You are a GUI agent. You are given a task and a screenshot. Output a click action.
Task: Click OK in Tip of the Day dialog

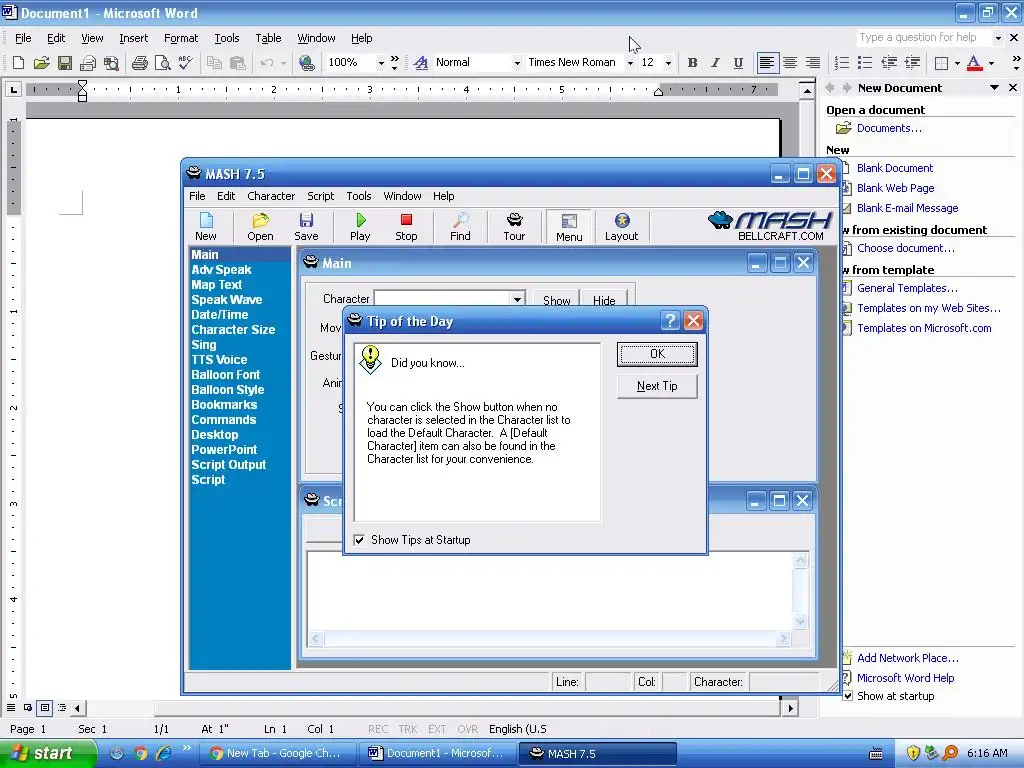(x=657, y=354)
